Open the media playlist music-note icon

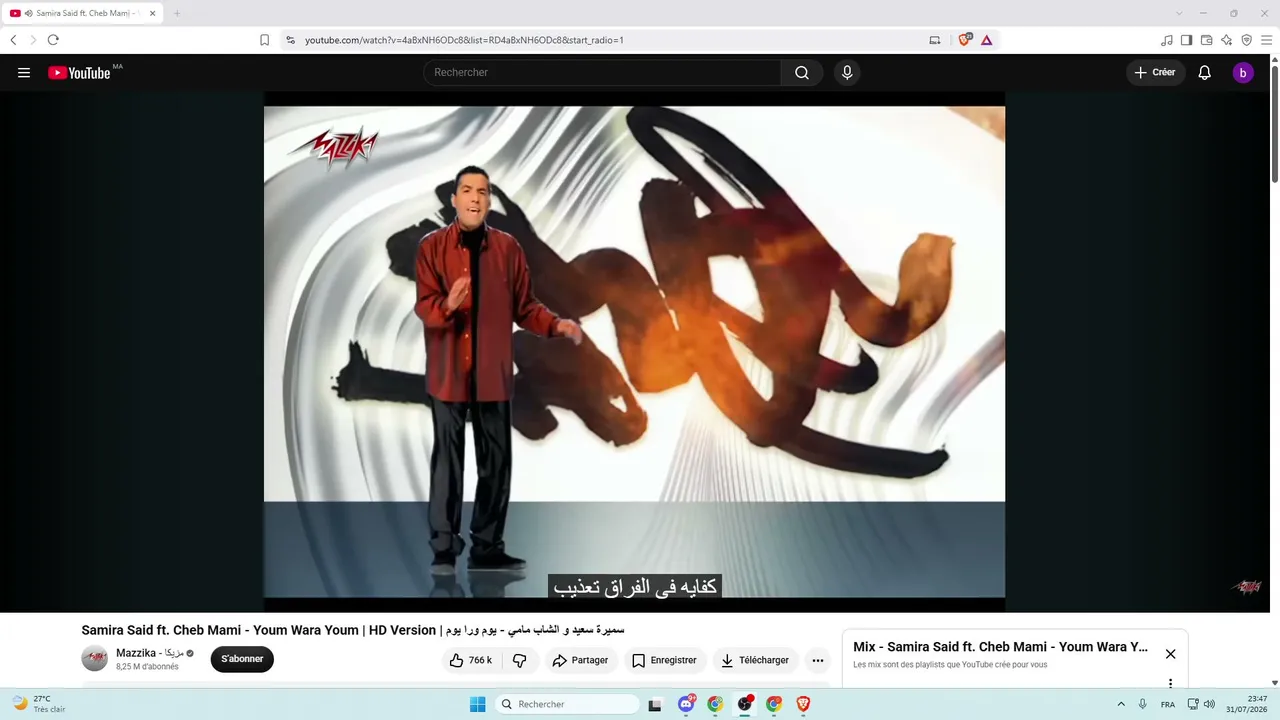(x=1167, y=40)
